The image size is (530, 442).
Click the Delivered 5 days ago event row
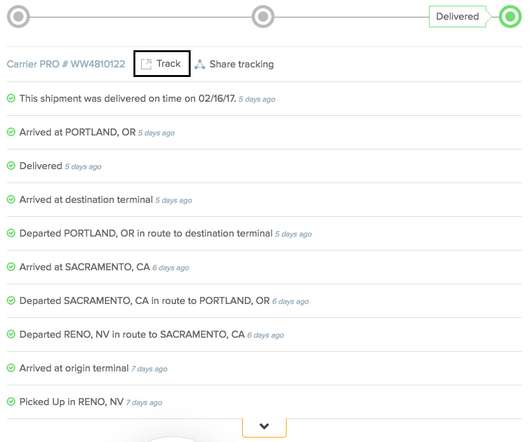coord(264,166)
